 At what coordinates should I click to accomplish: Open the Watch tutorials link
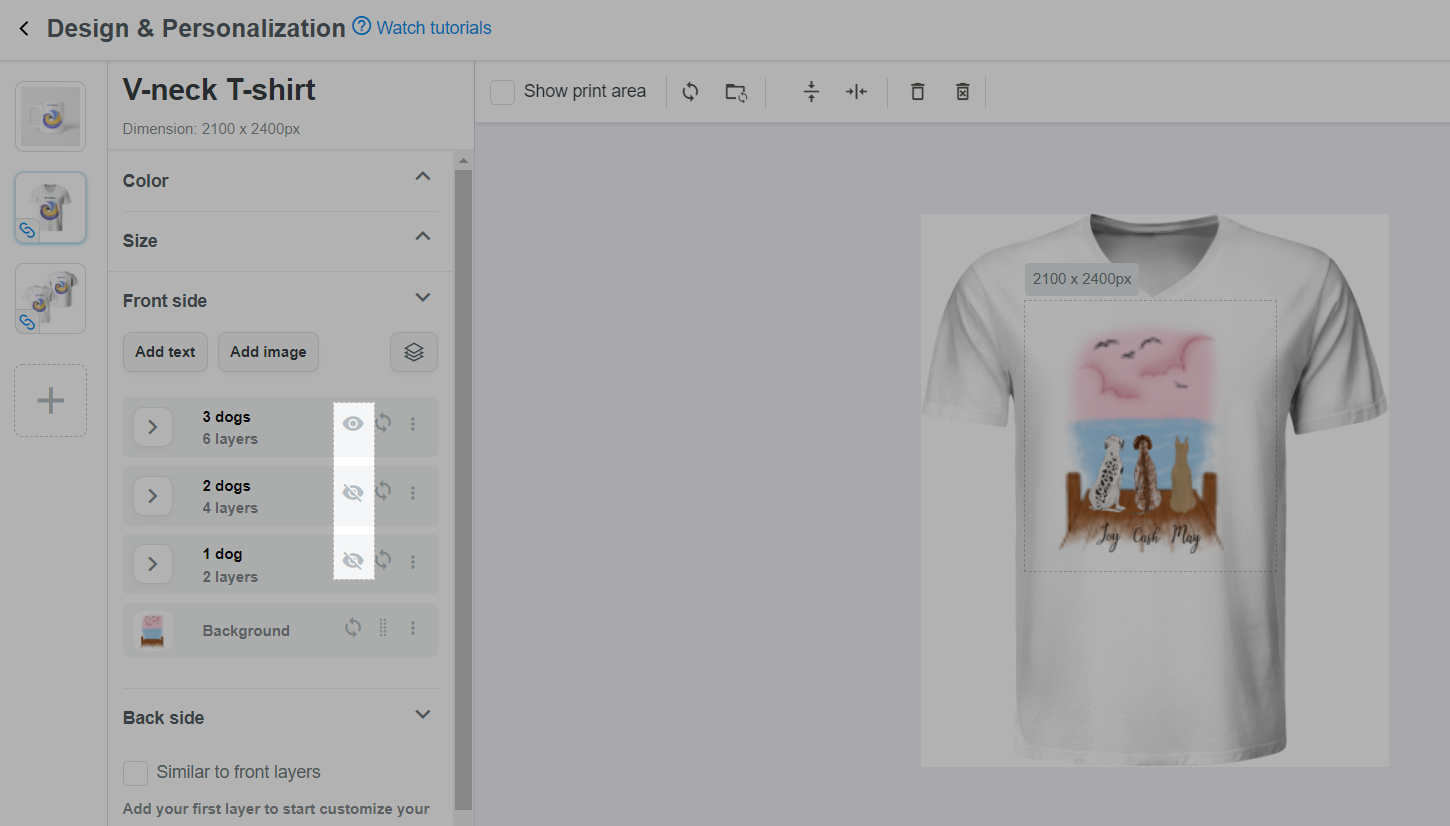433,28
